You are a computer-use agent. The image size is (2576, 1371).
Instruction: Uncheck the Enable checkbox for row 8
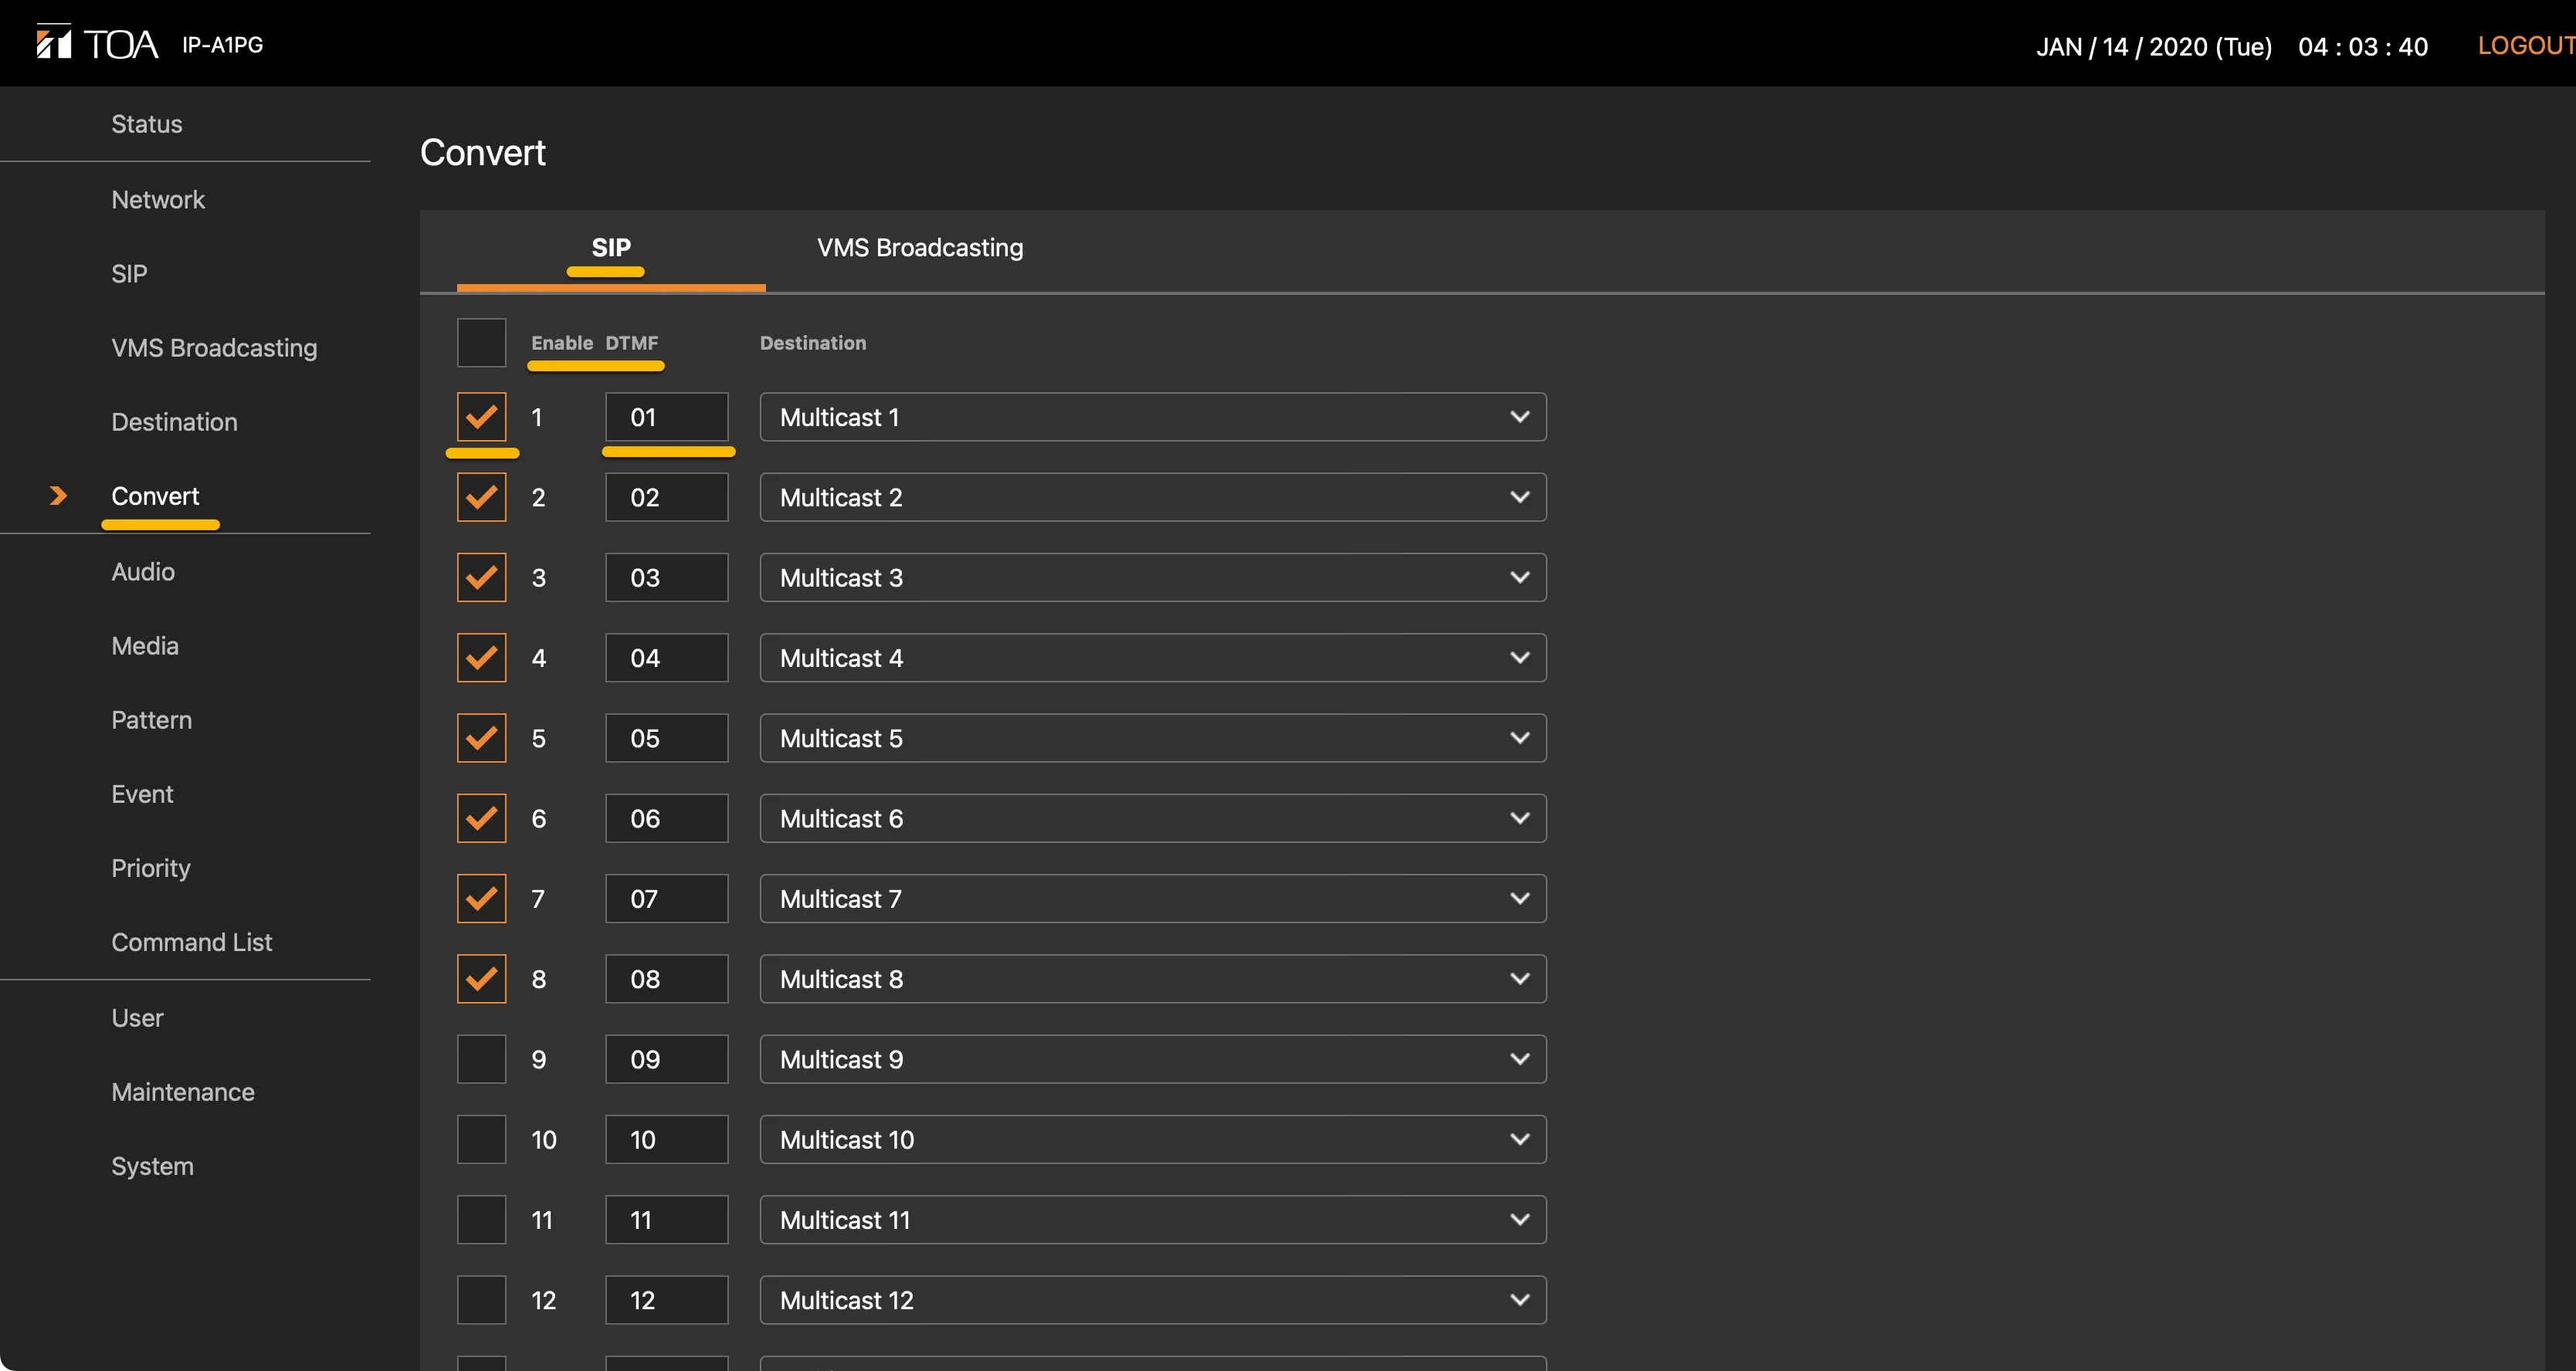tap(482, 979)
